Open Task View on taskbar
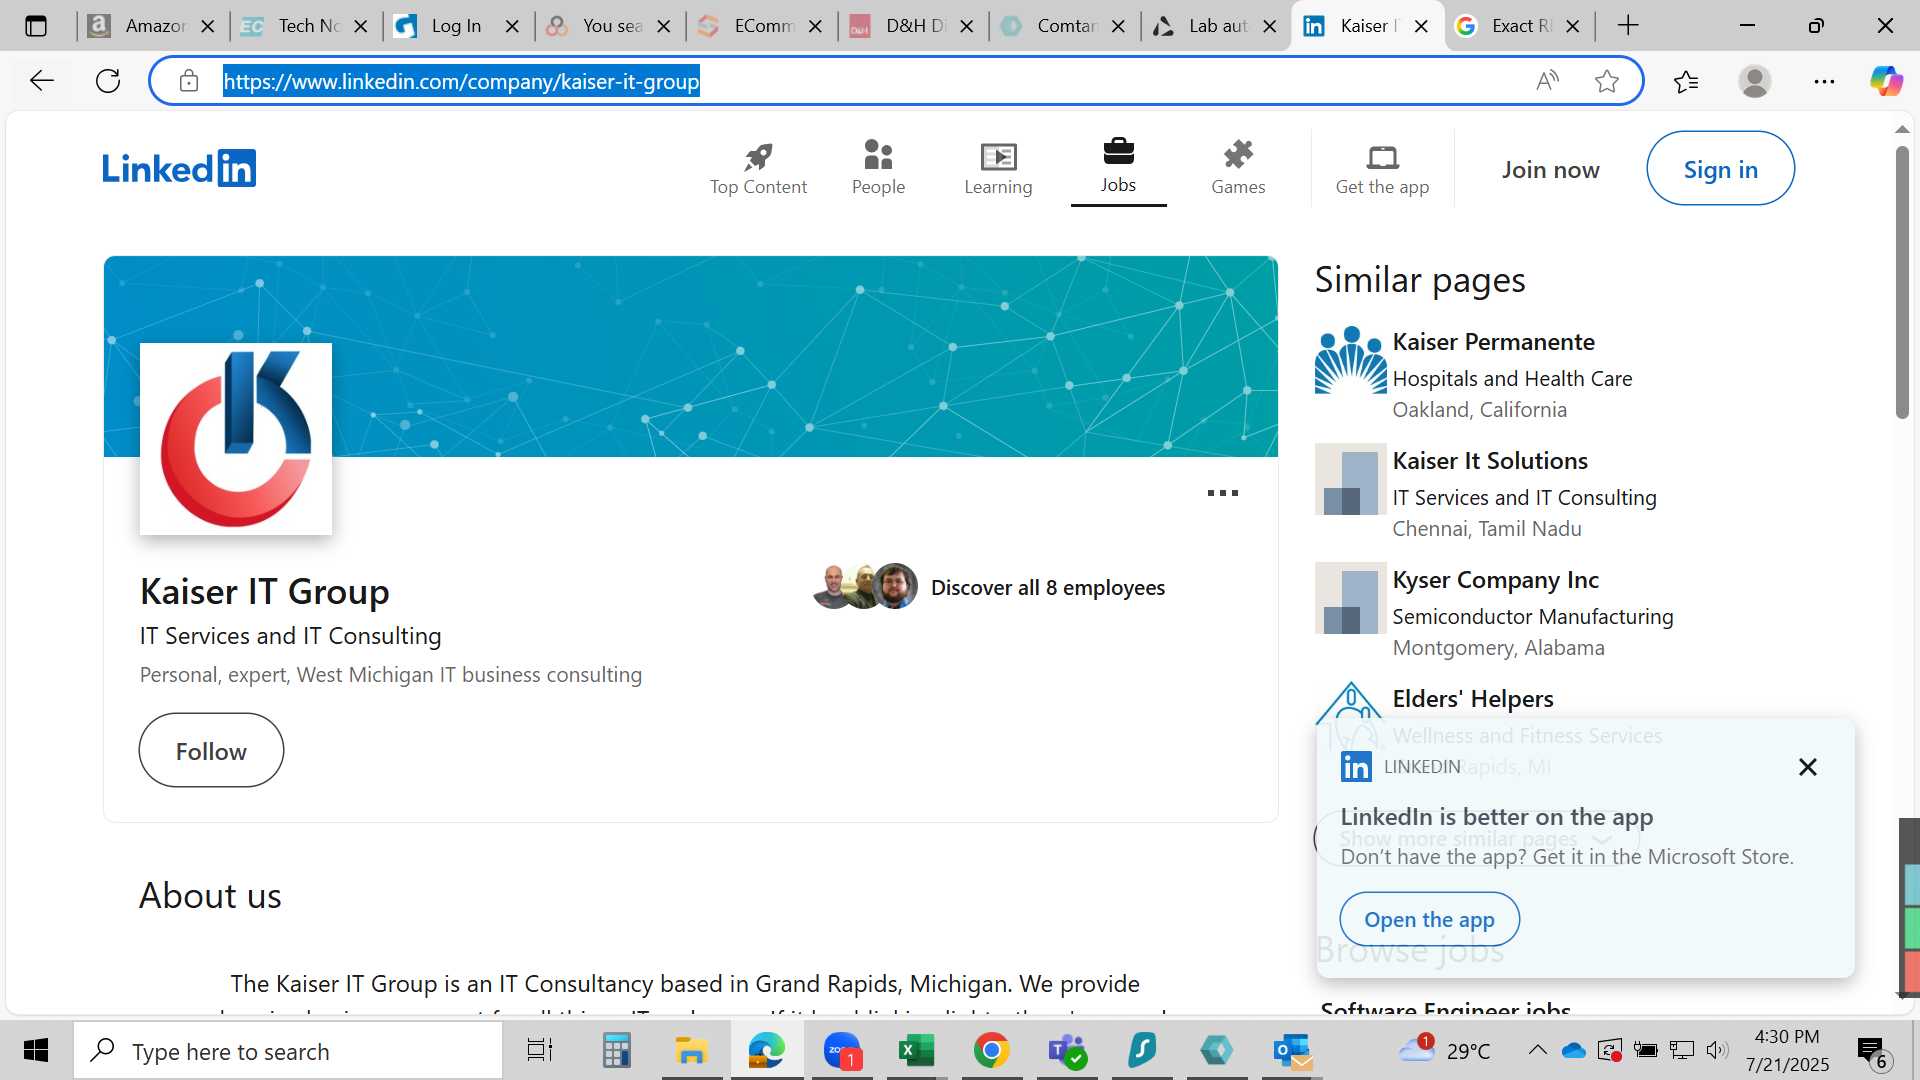 (x=540, y=1051)
